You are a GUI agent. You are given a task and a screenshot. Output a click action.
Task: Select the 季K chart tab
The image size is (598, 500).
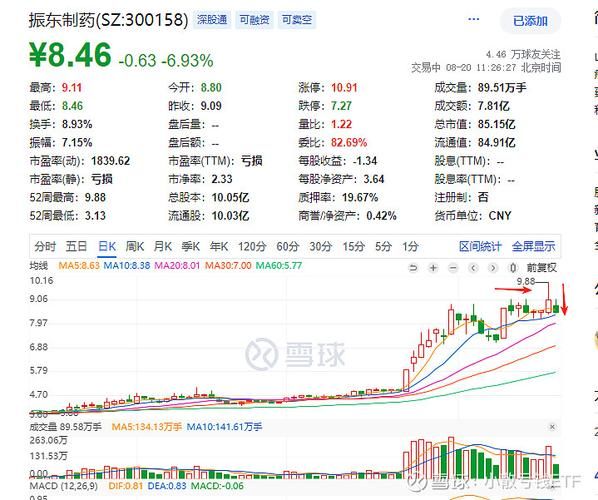tap(191, 246)
